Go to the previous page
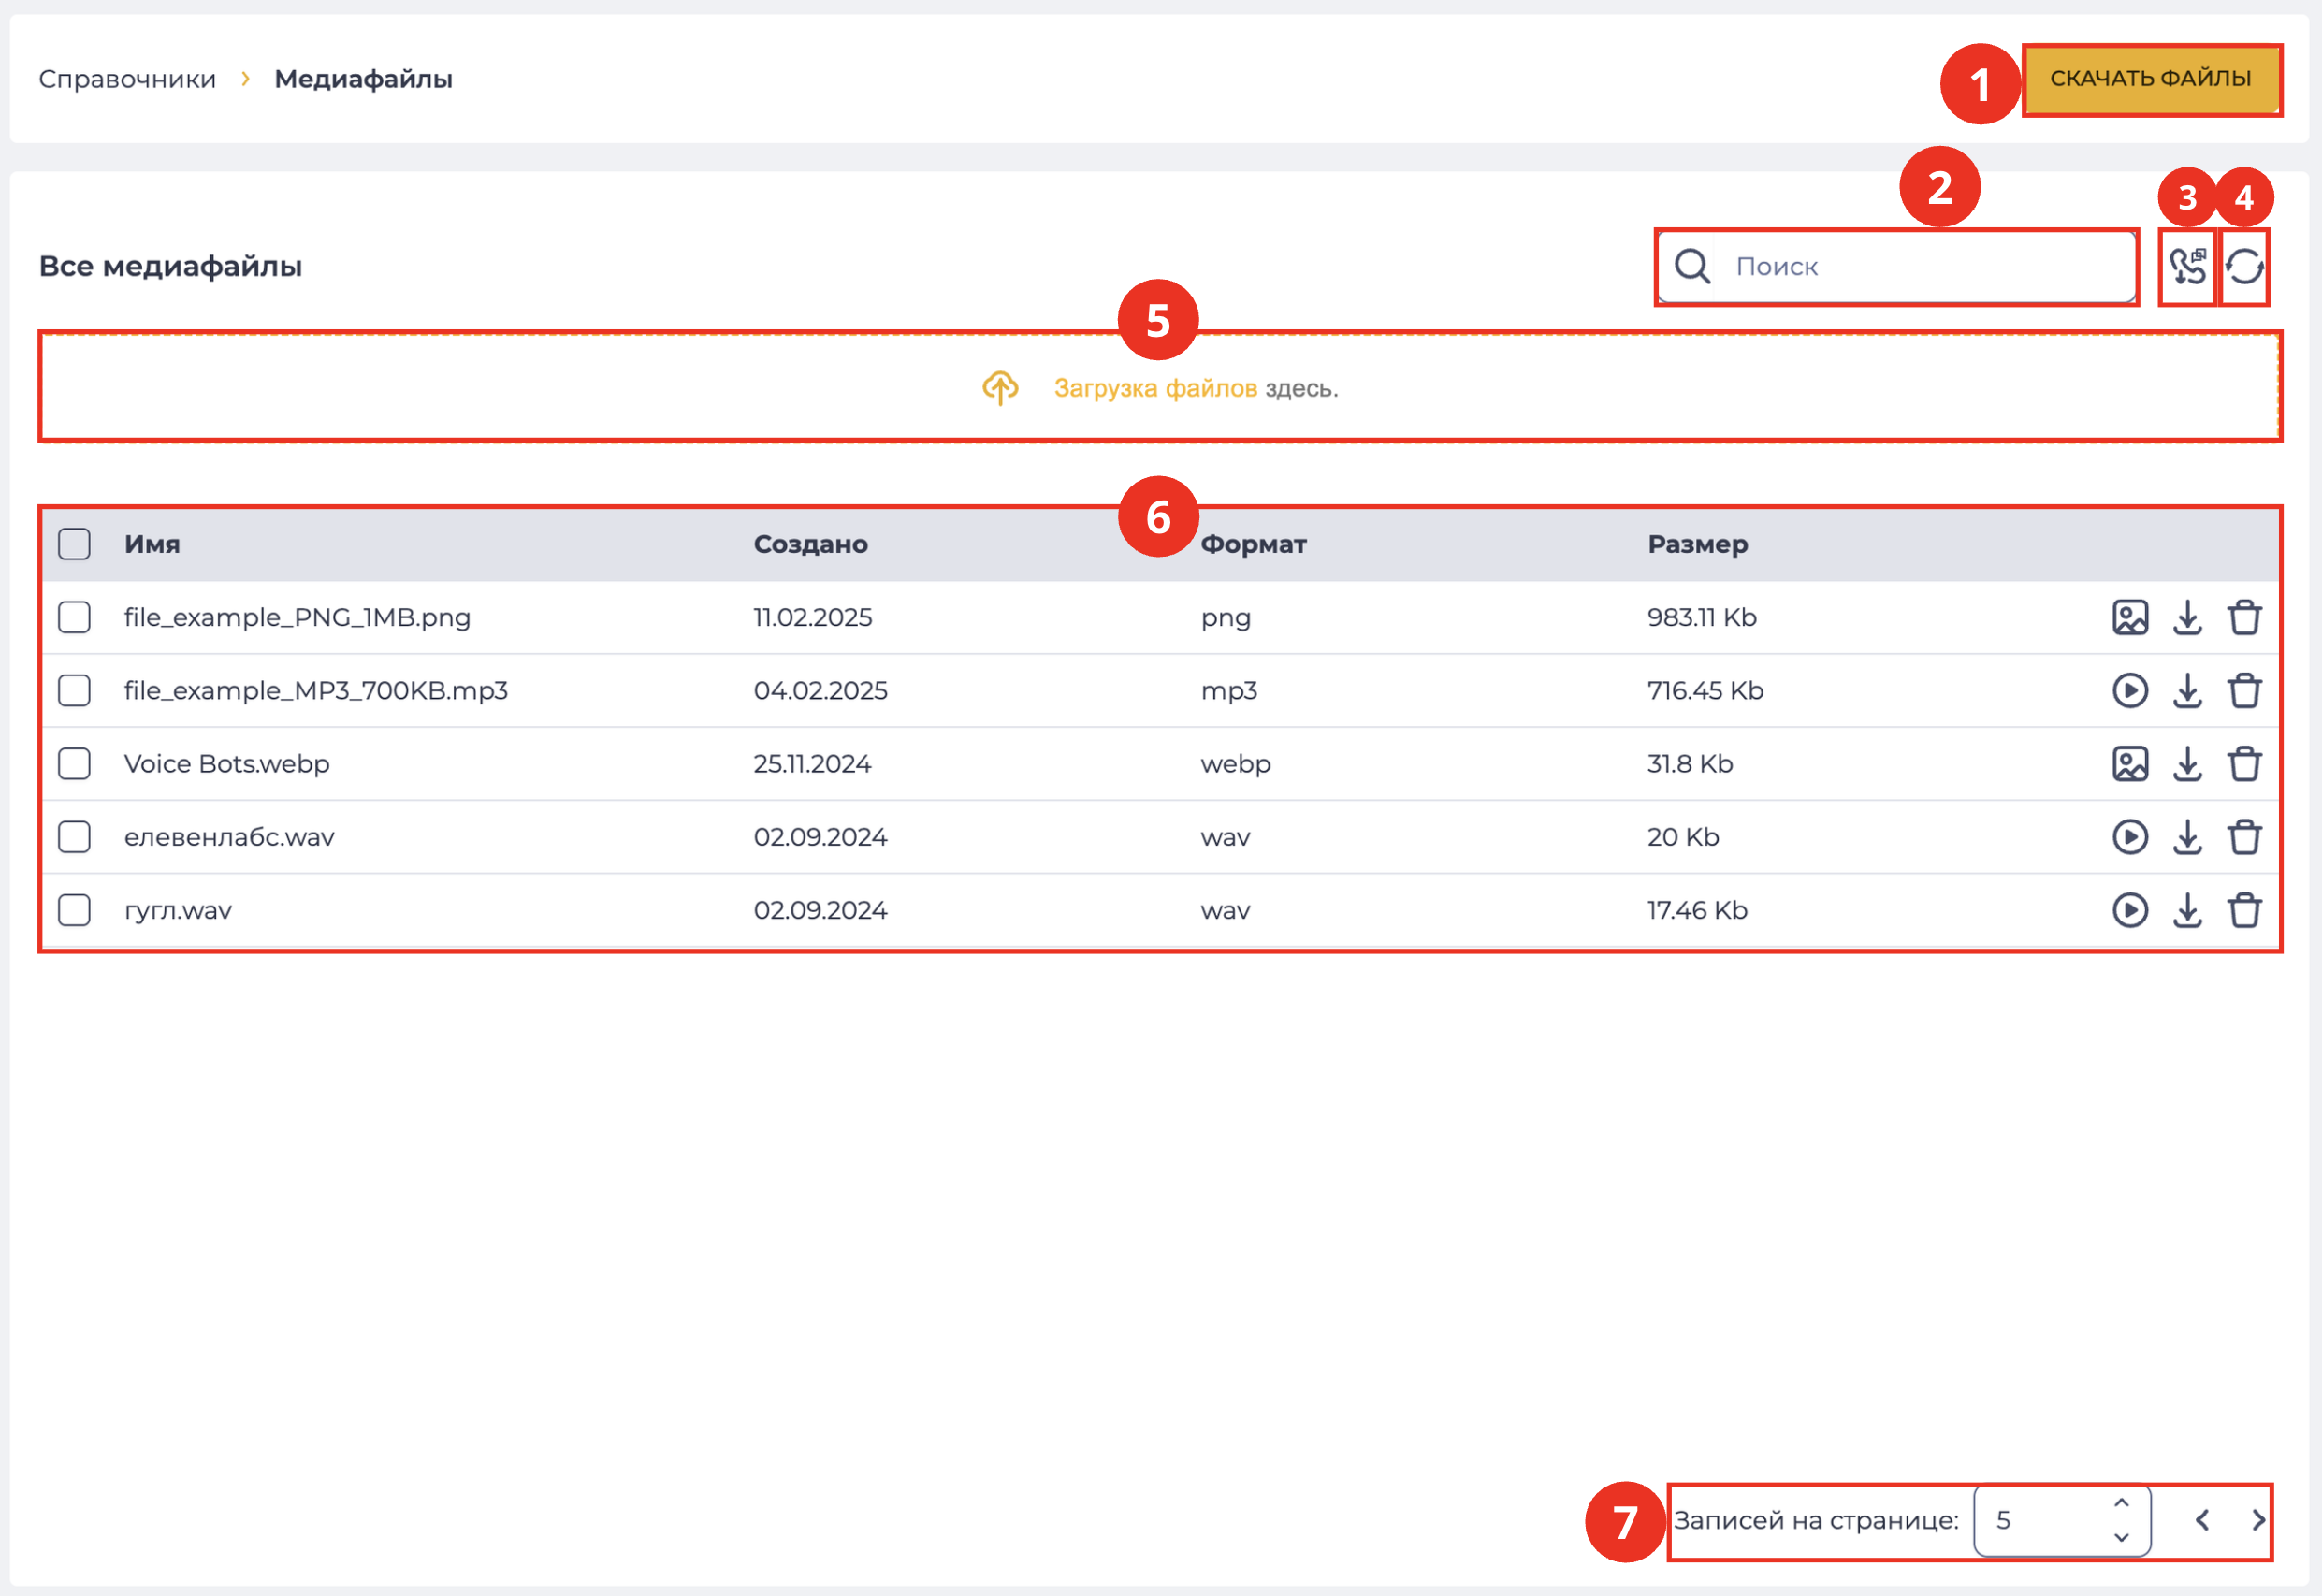This screenshot has height=1596, width=2322. pos(2202,1520)
